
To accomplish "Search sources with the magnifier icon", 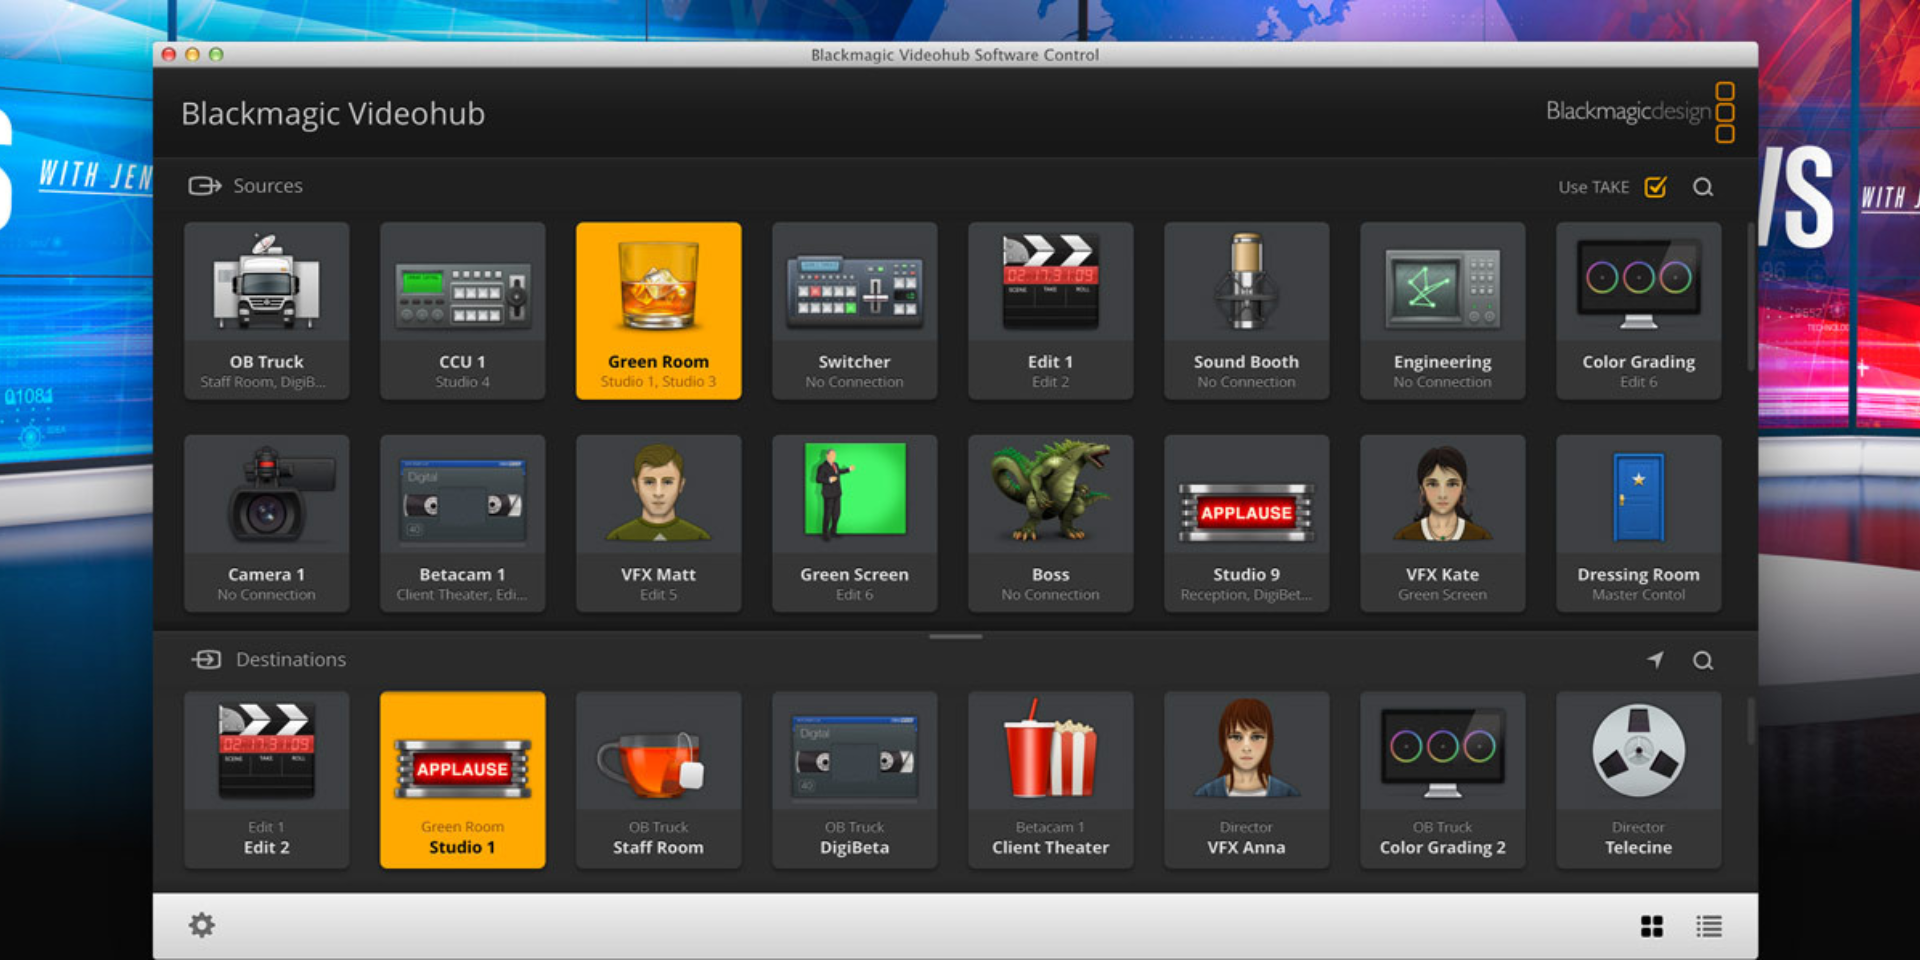I will (1703, 187).
